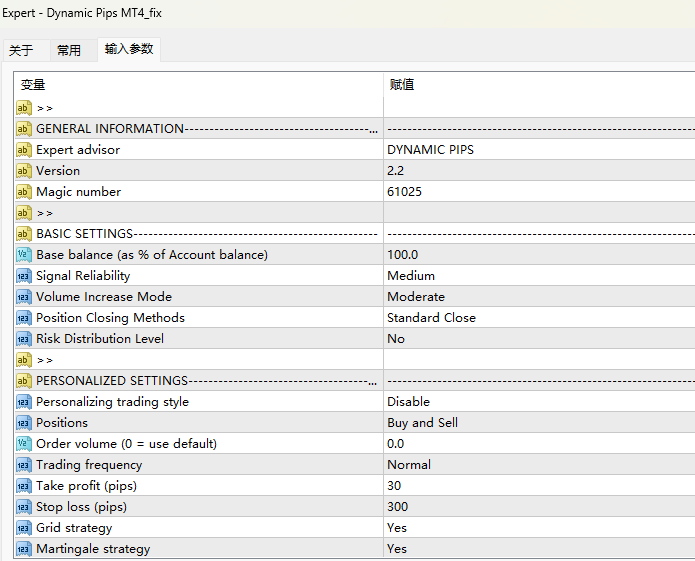The height and width of the screenshot is (561, 695).
Task: Click the string icon next to Version
Action: [x=24, y=171]
